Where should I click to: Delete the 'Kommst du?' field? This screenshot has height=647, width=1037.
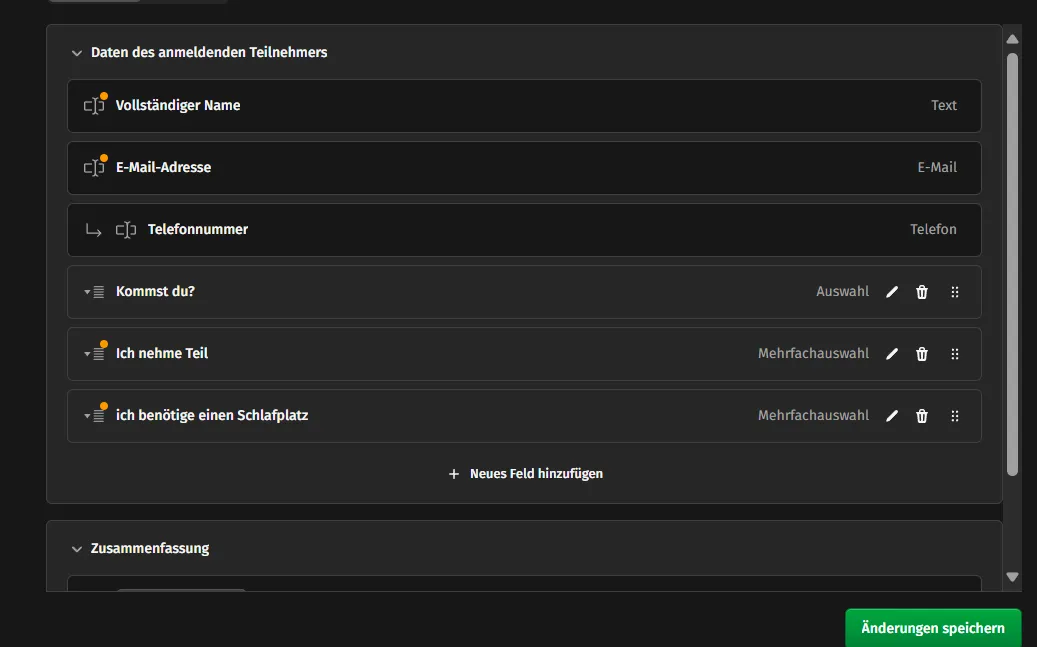[x=922, y=292]
